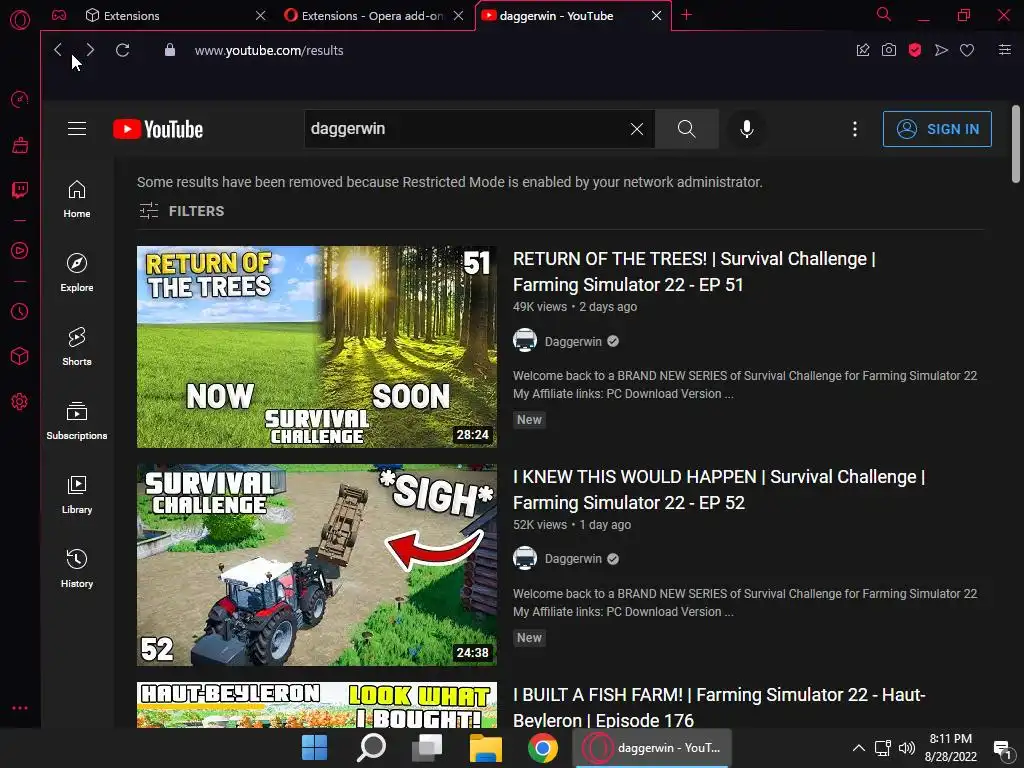
Task: Launch Google Chrome from taskbar
Action: click(x=543, y=748)
